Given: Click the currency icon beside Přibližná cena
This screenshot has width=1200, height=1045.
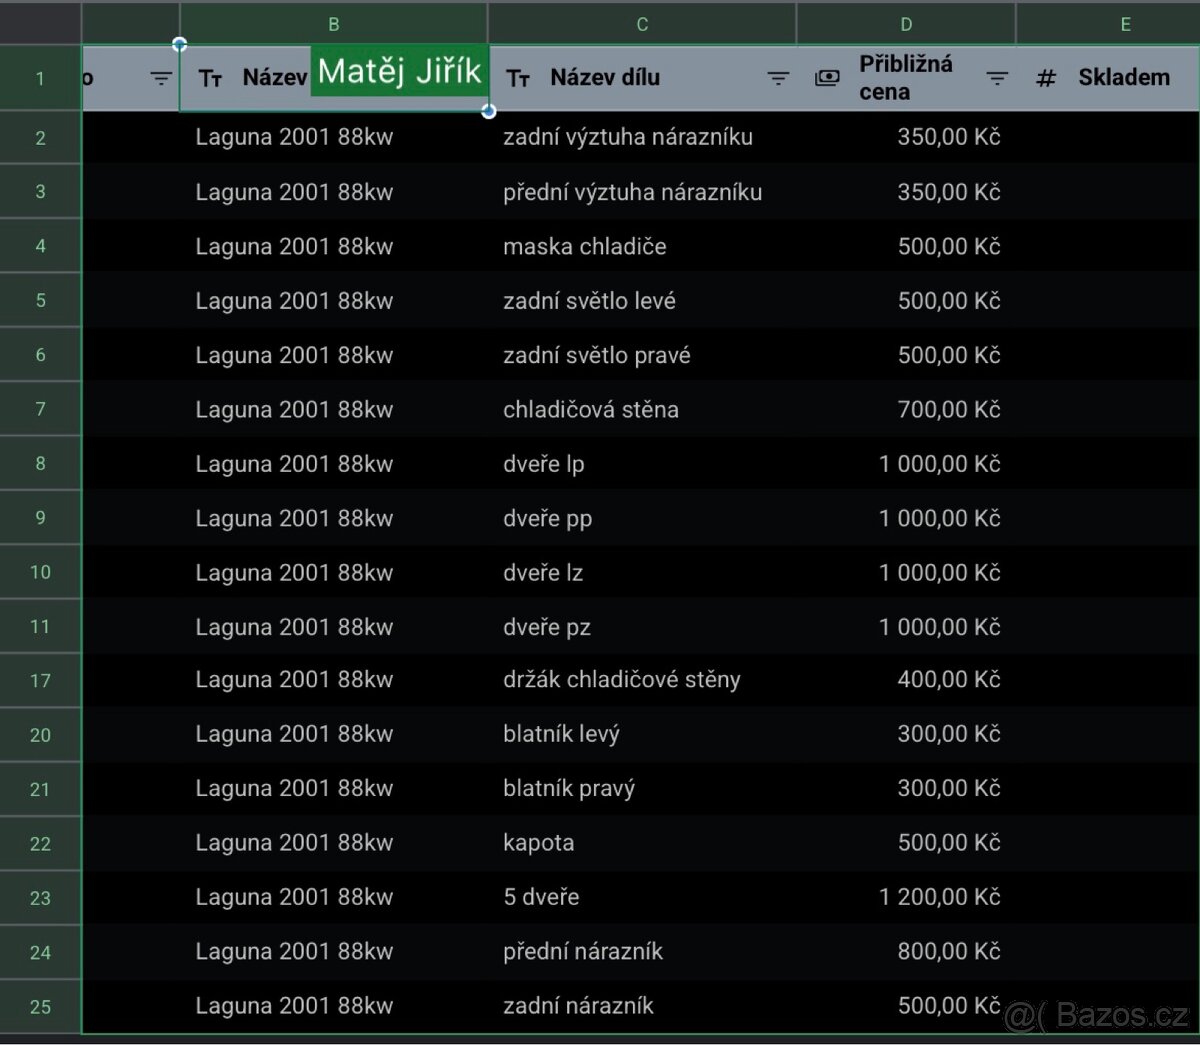Looking at the screenshot, I should click(827, 78).
